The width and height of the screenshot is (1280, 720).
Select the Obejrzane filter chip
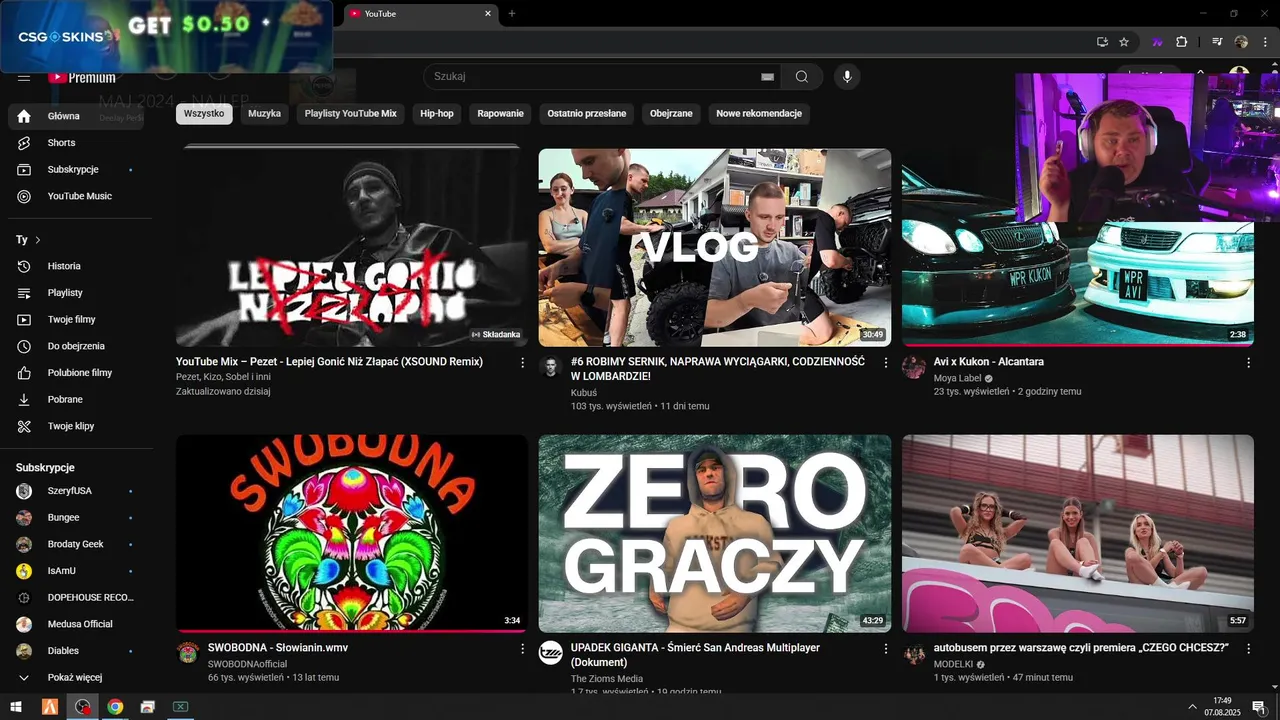tap(671, 114)
